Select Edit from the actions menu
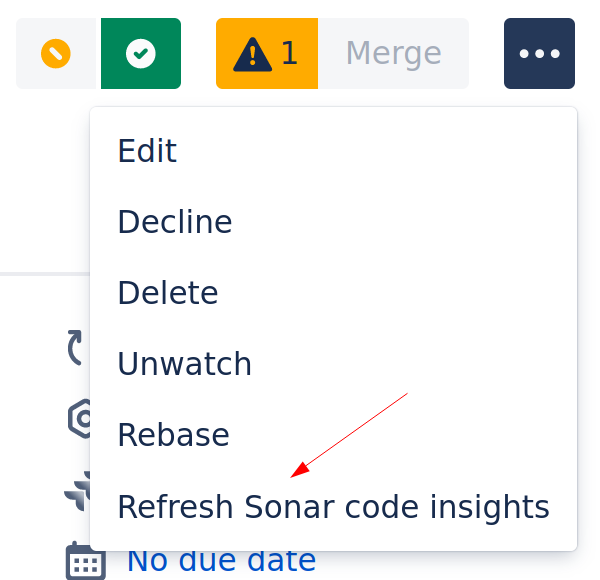 click(x=147, y=151)
